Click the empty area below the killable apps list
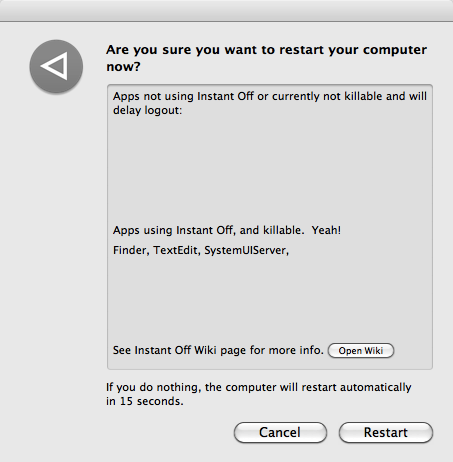This screenshot has width=453, height=462. pos(270,298)
